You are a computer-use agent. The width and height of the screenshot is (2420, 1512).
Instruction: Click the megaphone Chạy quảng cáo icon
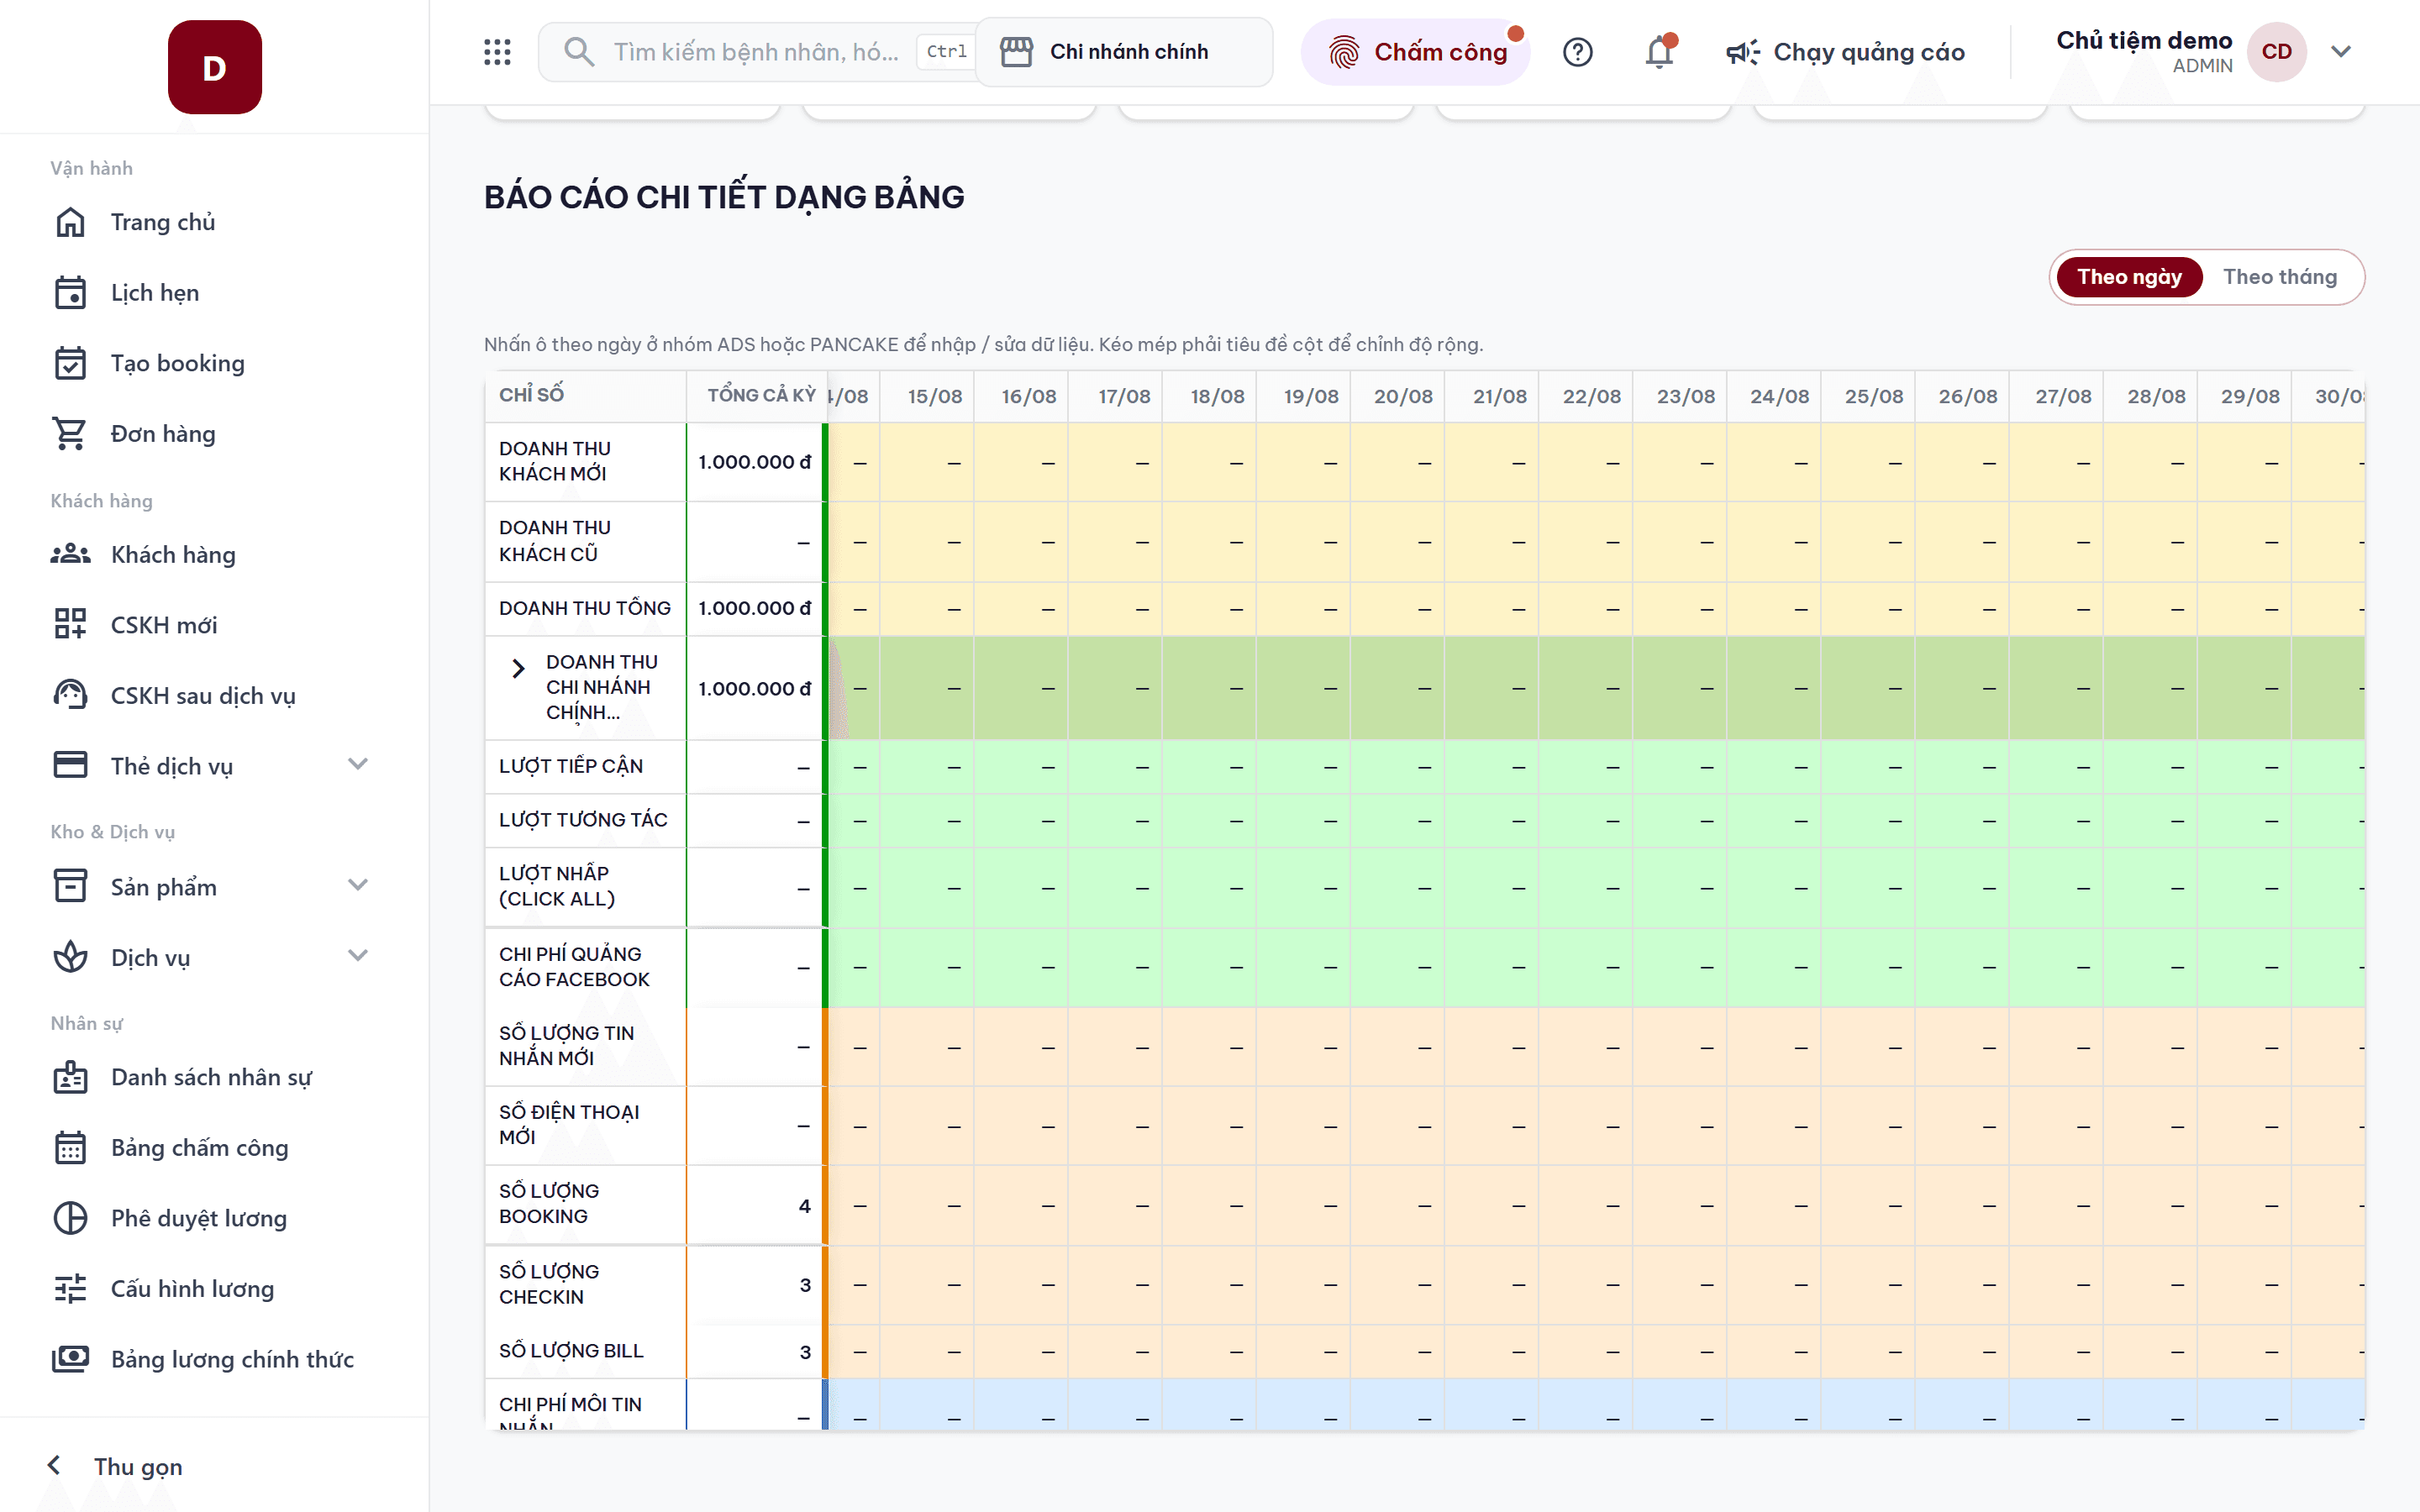pyautogui.click(x=1743, y=52)
